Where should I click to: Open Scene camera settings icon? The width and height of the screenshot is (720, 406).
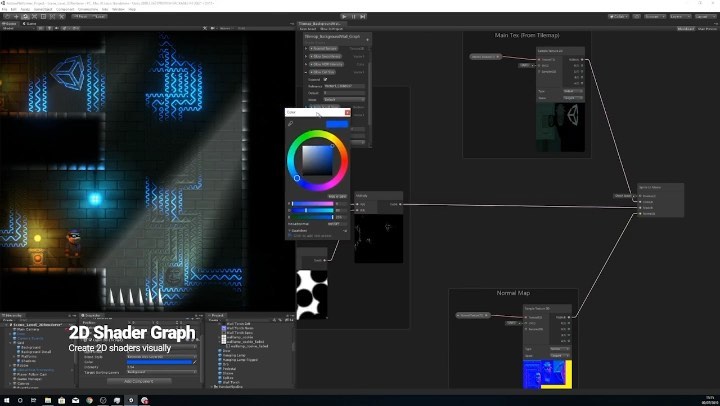[x=213, y=28]
